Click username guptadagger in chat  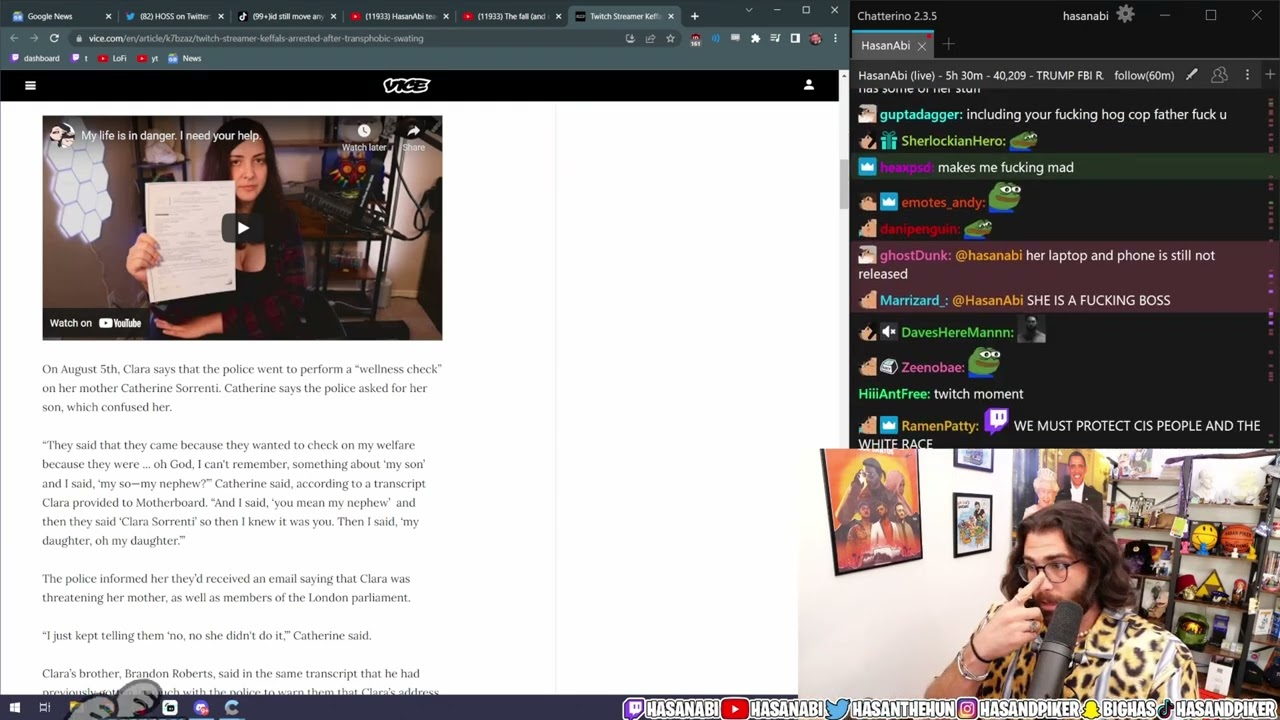[920, 115]
